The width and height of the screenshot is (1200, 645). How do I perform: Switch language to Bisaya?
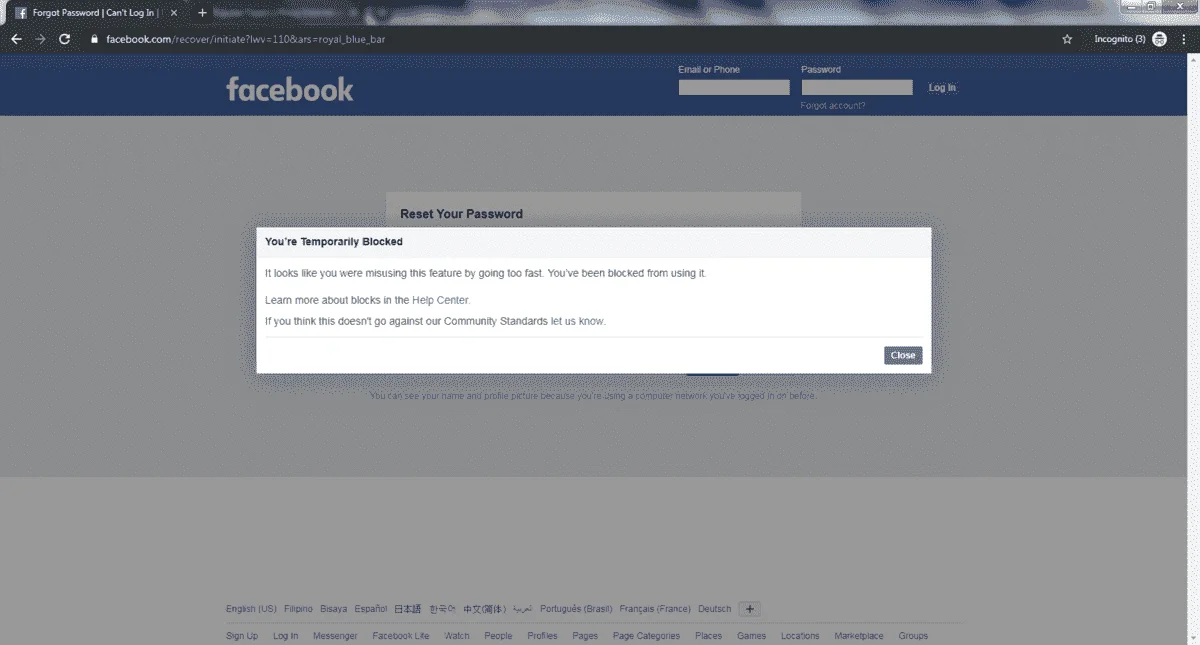(334, 609)
